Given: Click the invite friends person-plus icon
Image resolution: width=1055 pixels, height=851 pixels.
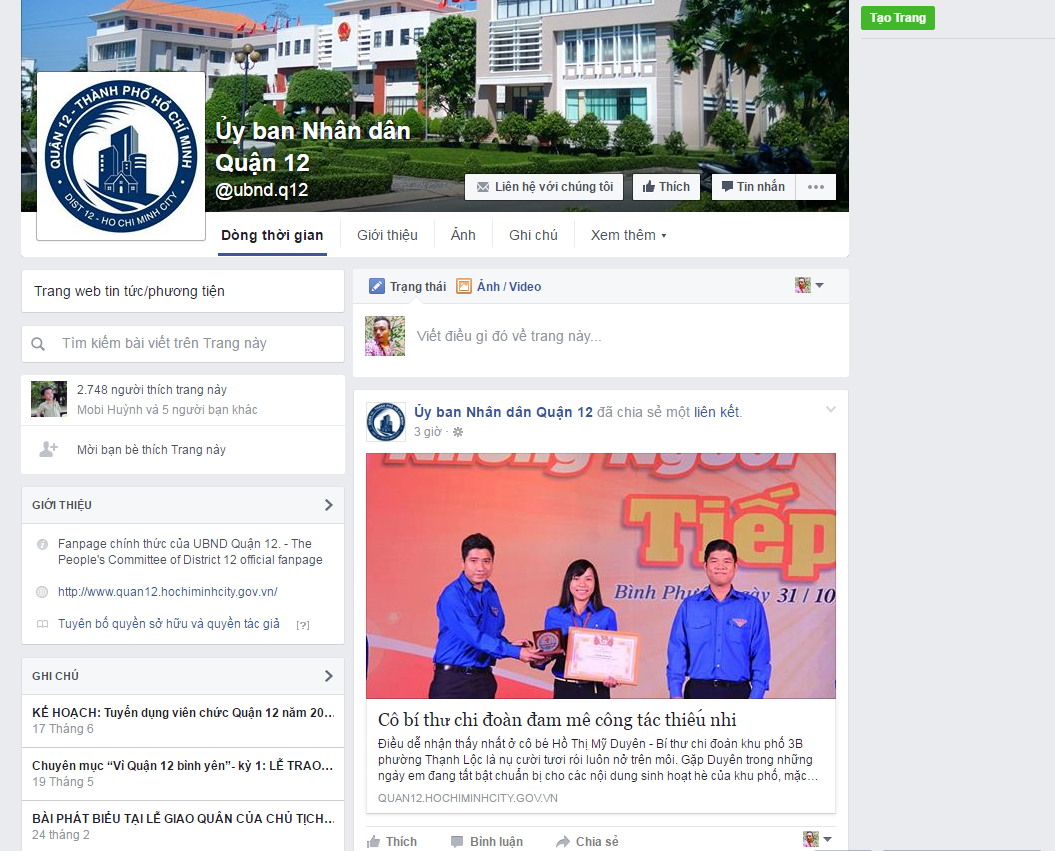Looking at the screenshot, I should [x=48, y=449].
